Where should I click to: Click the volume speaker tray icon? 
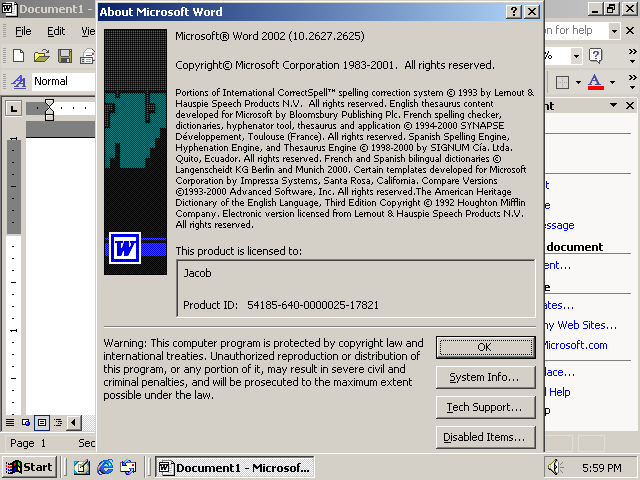pos(554,467)
